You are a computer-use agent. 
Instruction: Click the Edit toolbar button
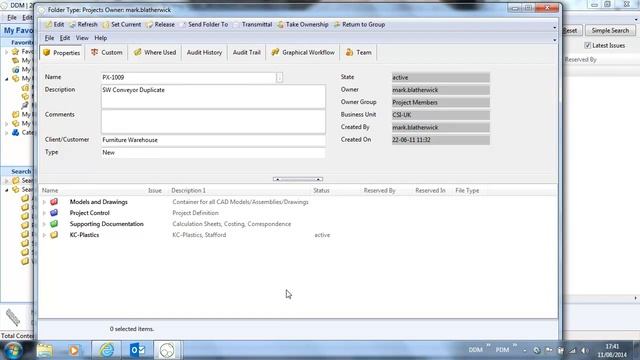54,24
